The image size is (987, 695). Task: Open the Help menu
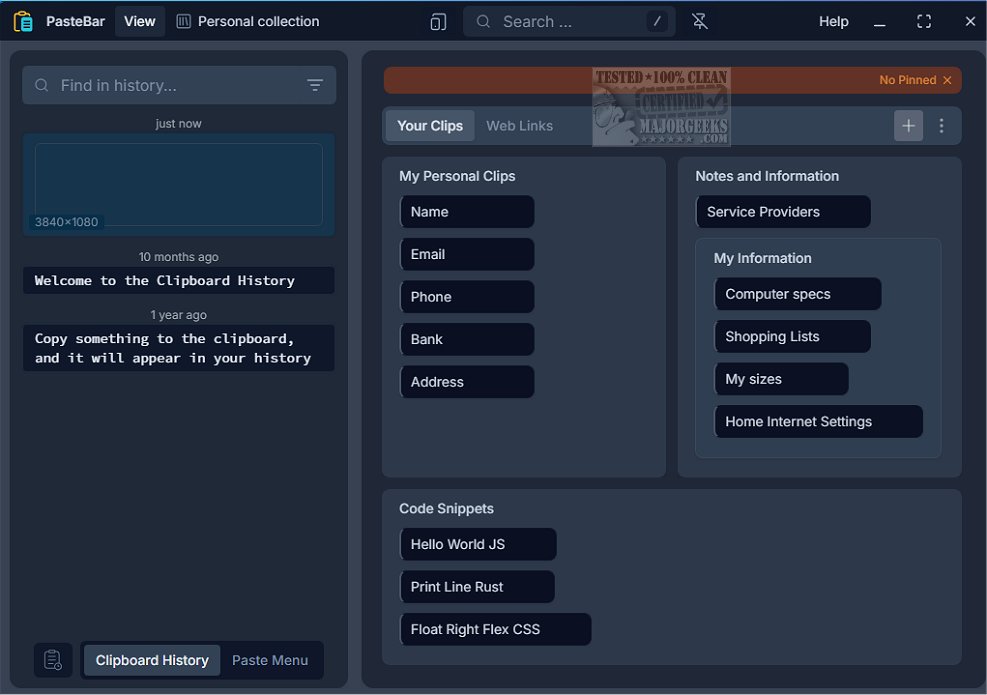point(833,21)
